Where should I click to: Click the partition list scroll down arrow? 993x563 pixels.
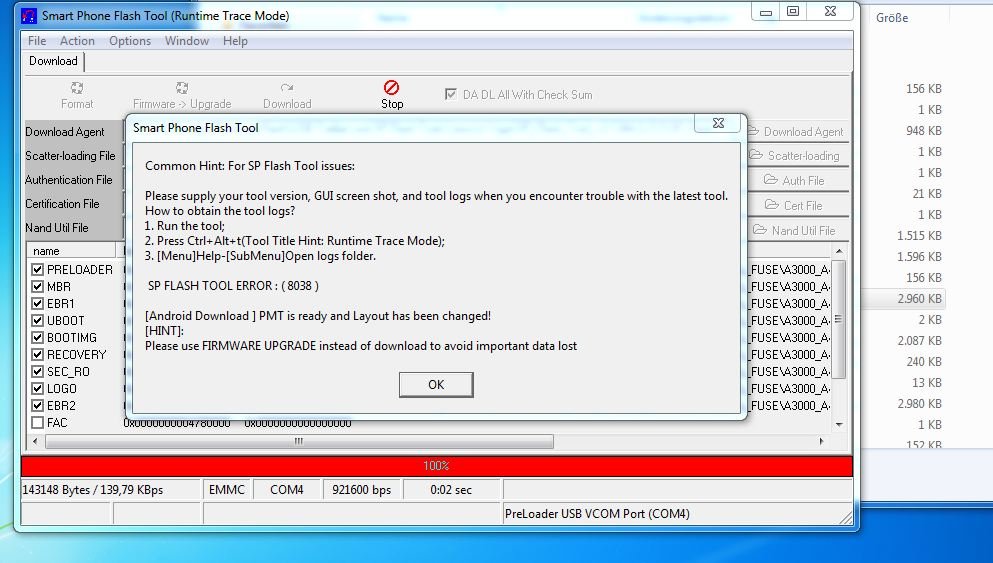[838, 424]
